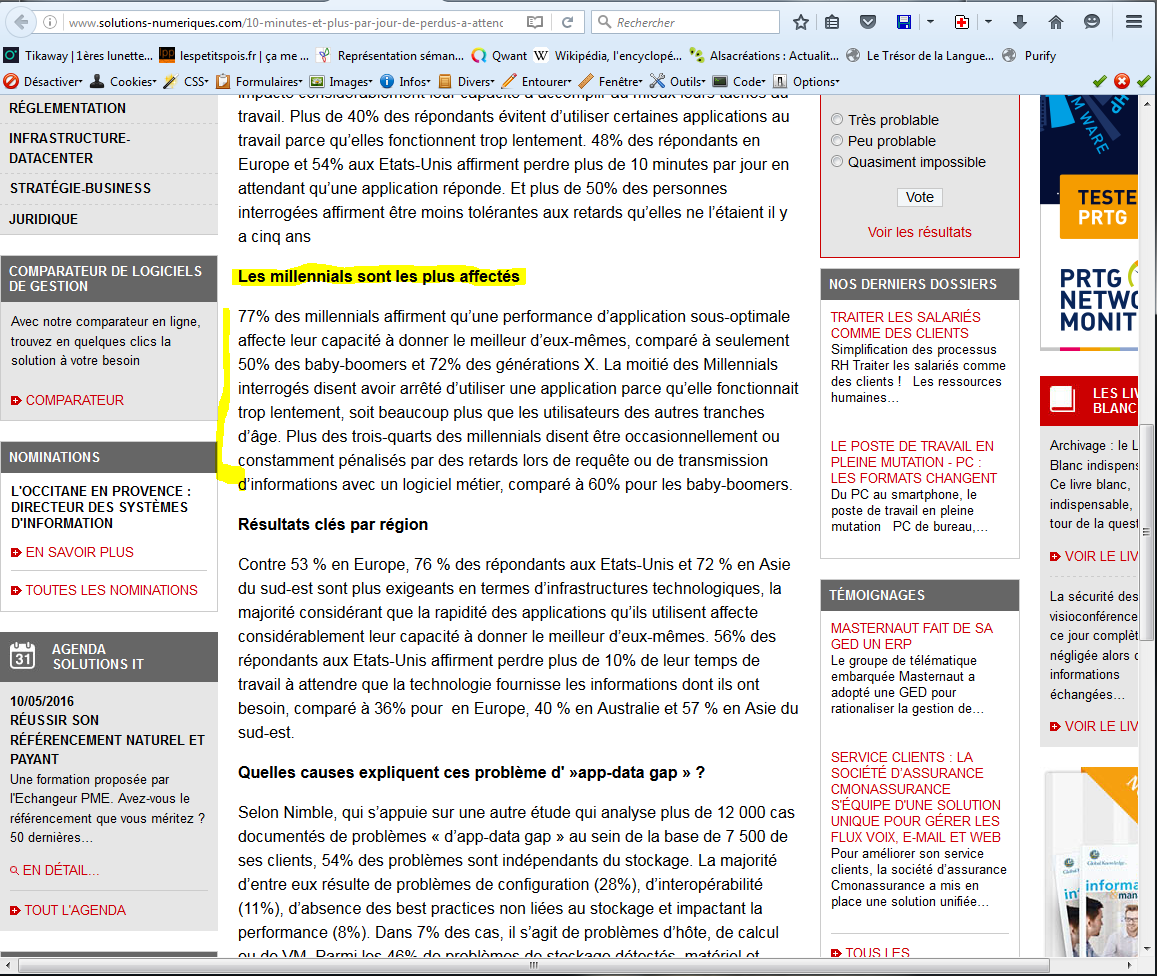Image resolution: width=1157 pixels, height=976 pixels.
Task: Open the STRATÉGIE-BUSINESS menu section
Action: [x=80, y=188]
